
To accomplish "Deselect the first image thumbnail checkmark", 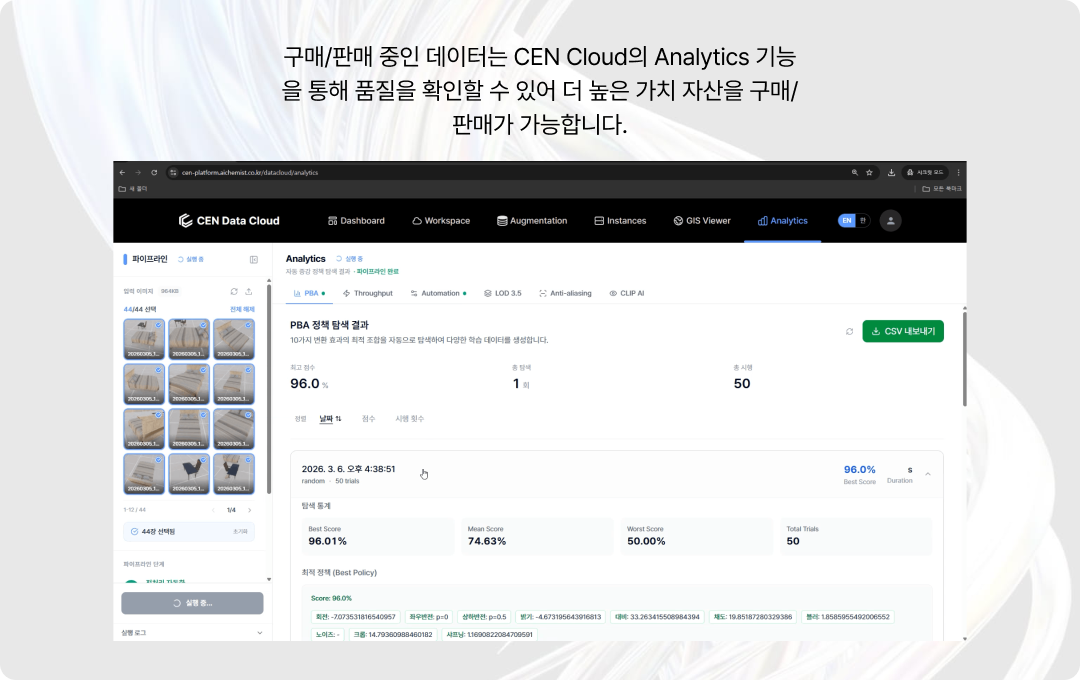I will click(159, 325).
